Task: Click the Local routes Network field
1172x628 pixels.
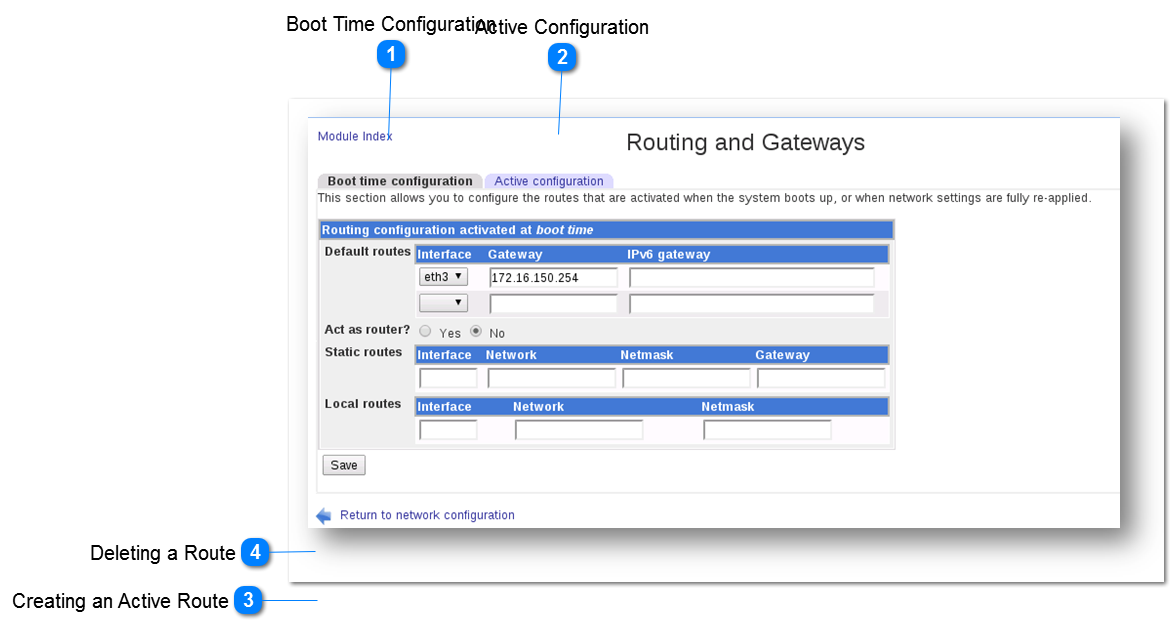Action: click(579, 430)
